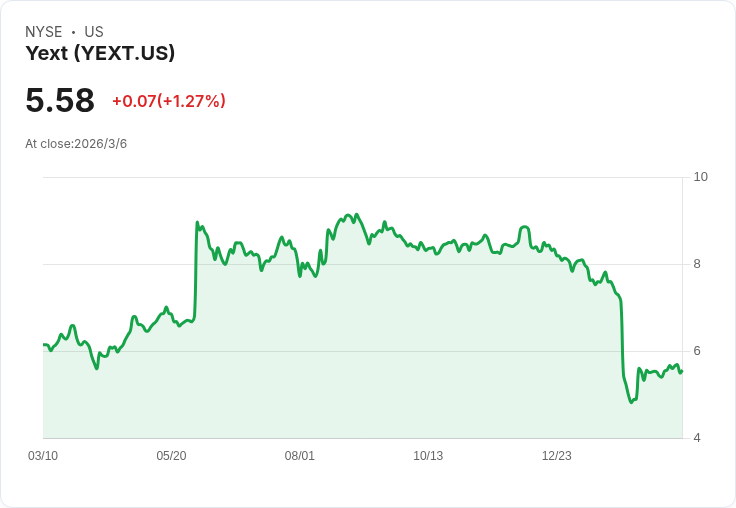
Task: Click the rightmost end of the price line
Action: coord(682,371)
